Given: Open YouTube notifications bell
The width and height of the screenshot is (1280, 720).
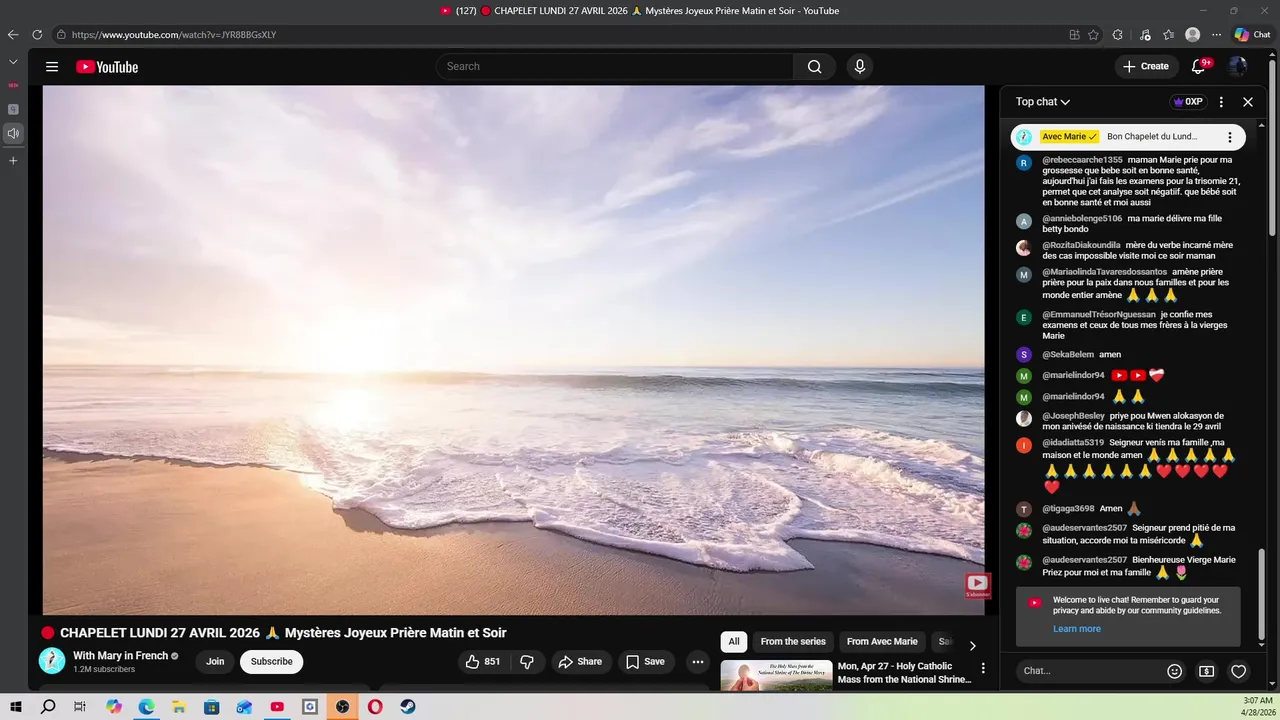Looking at the screenshot, I should click(x=1199, y=66).
